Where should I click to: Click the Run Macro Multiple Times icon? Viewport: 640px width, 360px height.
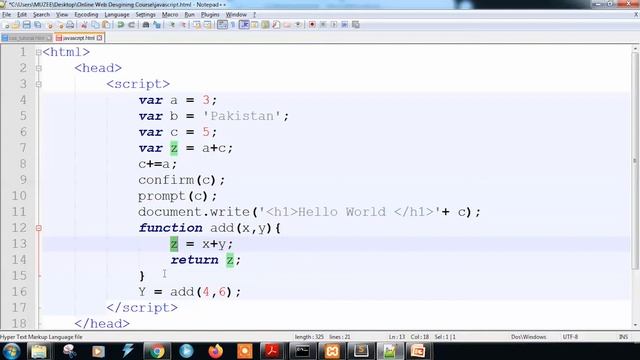(x=344, y=25)
